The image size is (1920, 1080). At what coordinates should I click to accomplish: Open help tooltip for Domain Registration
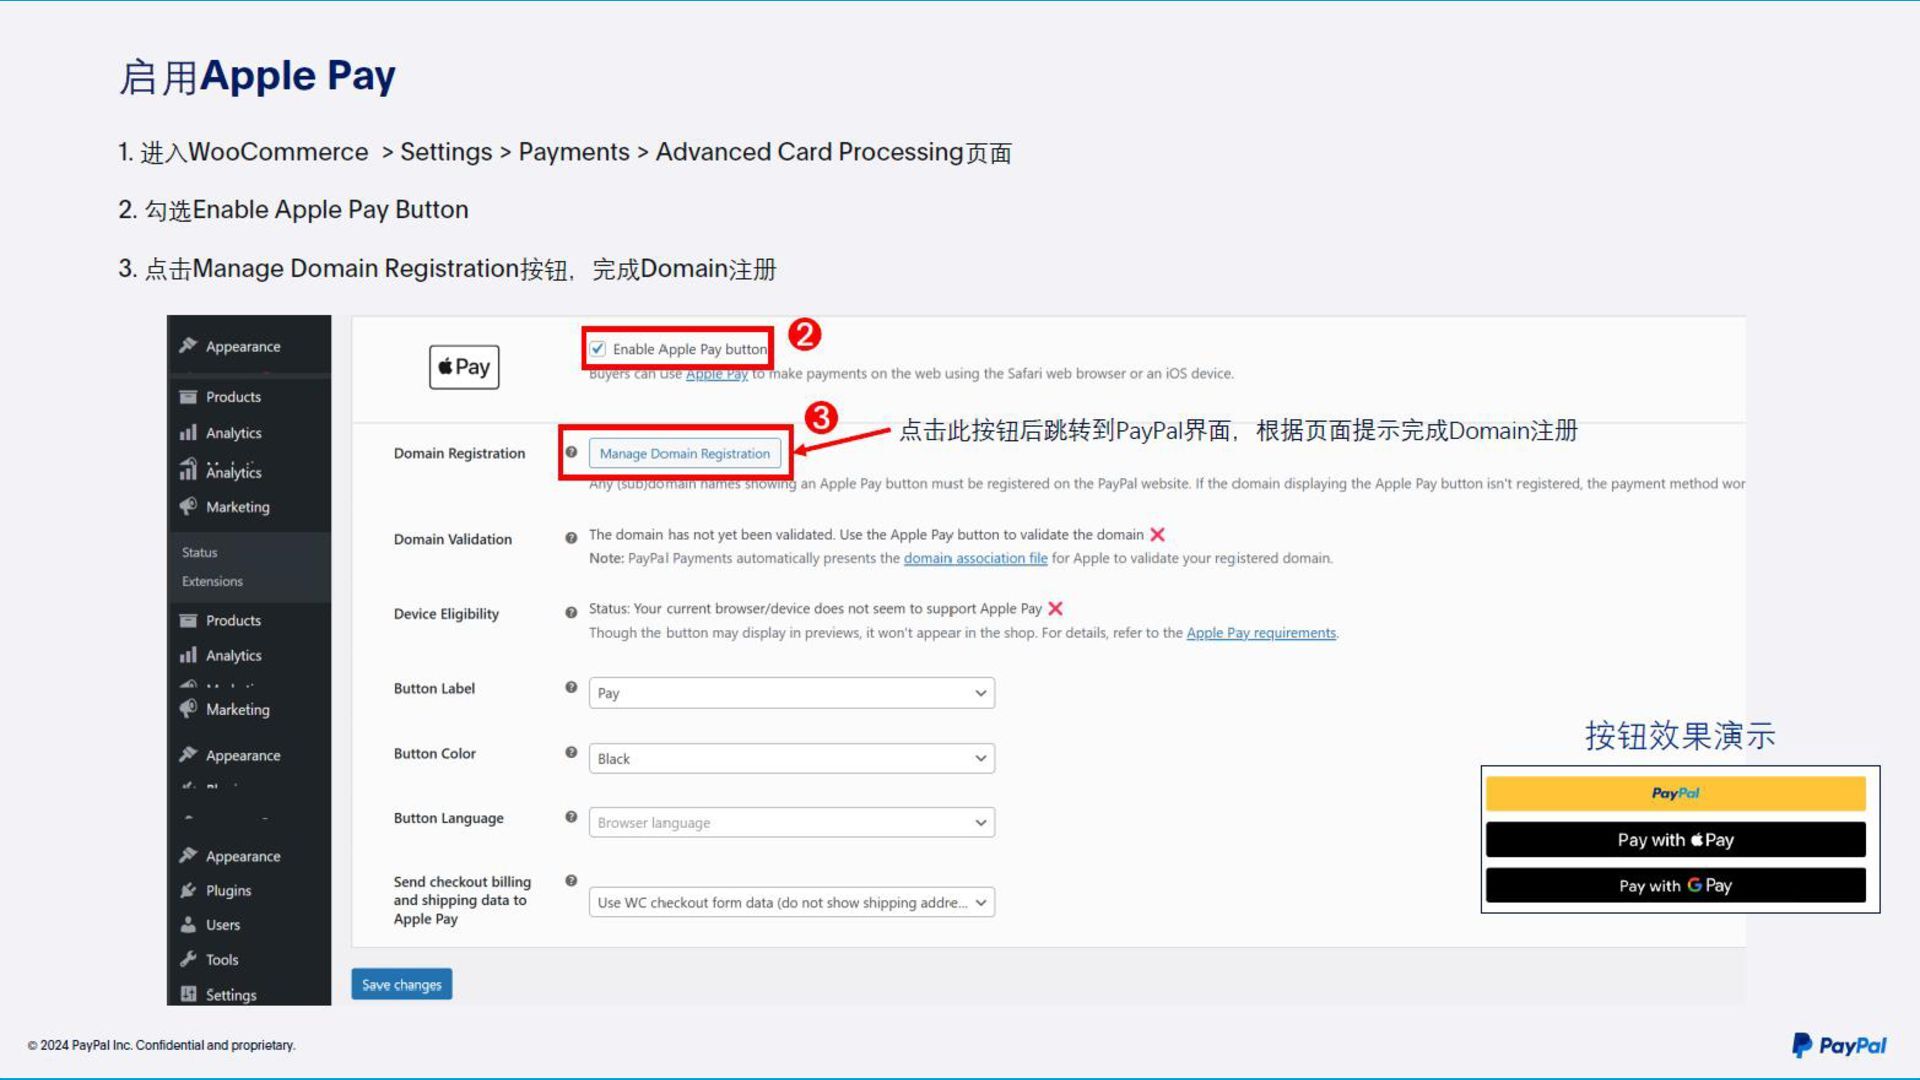click(571, 452)
